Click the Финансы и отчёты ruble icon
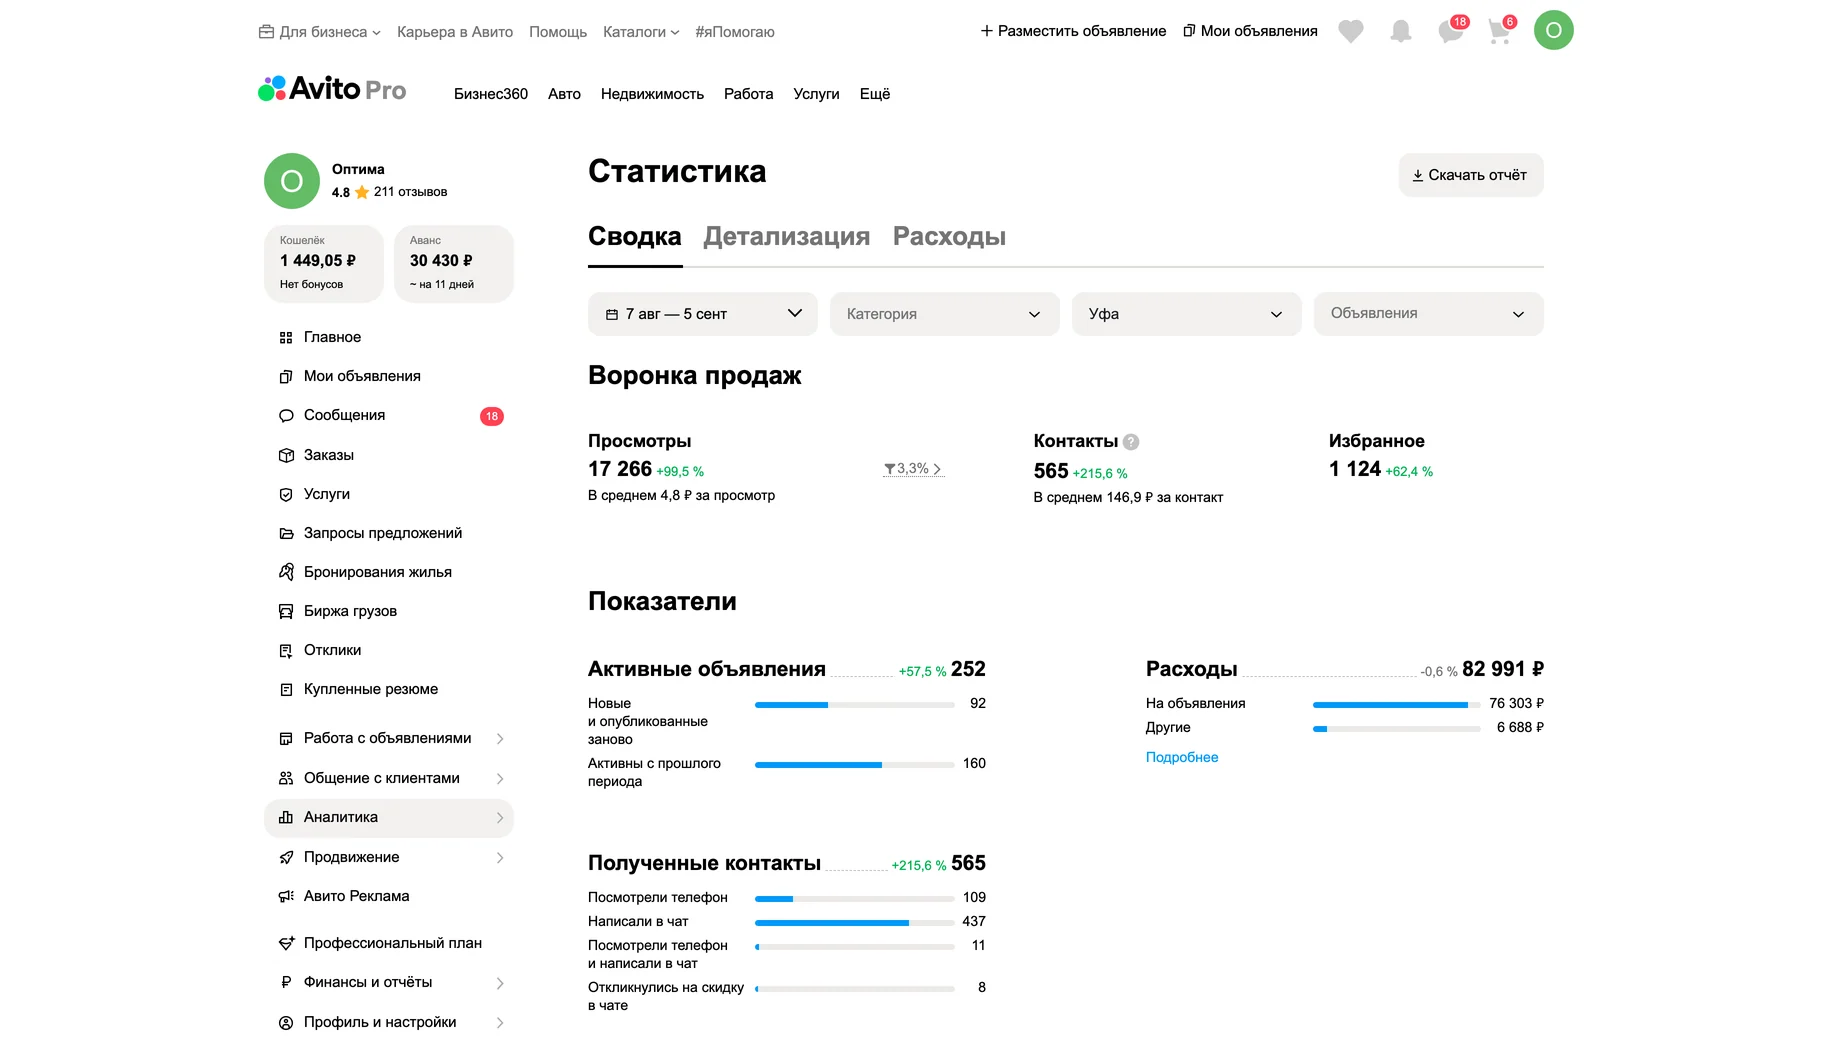 point(286,983)
